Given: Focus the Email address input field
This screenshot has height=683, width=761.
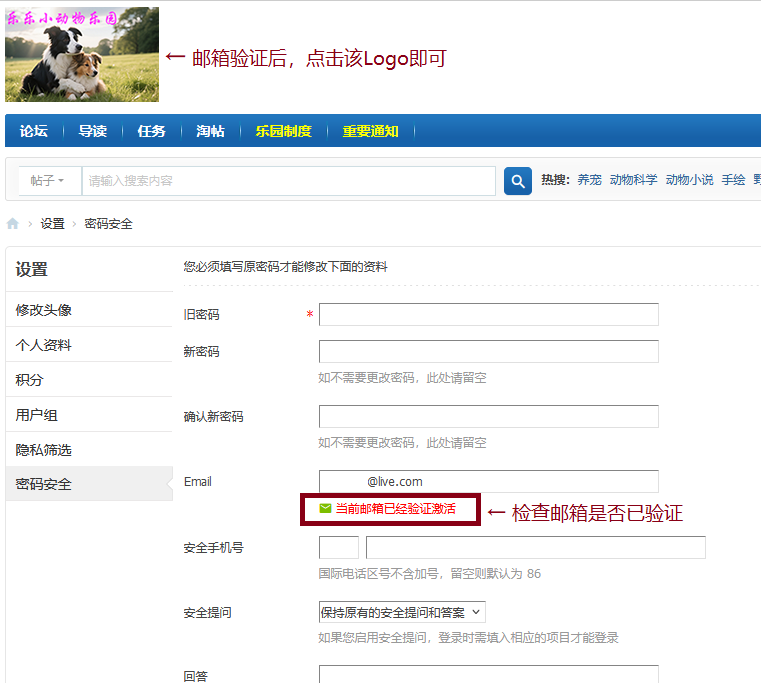Looking at the screenshot, I should [488, 481].
